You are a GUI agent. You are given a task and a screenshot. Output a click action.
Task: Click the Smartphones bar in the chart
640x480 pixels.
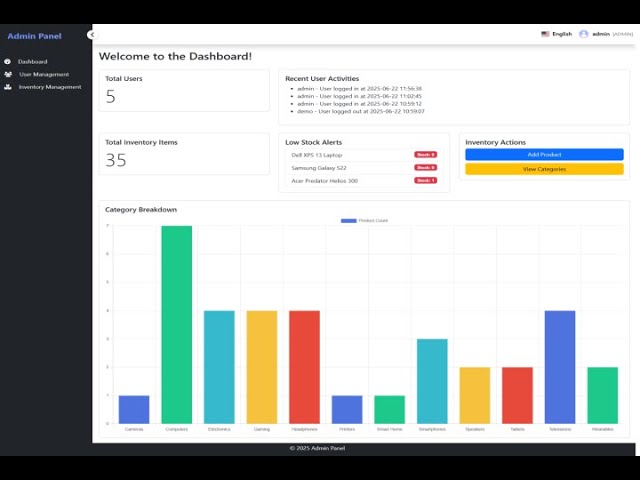(x=432, y=381)
